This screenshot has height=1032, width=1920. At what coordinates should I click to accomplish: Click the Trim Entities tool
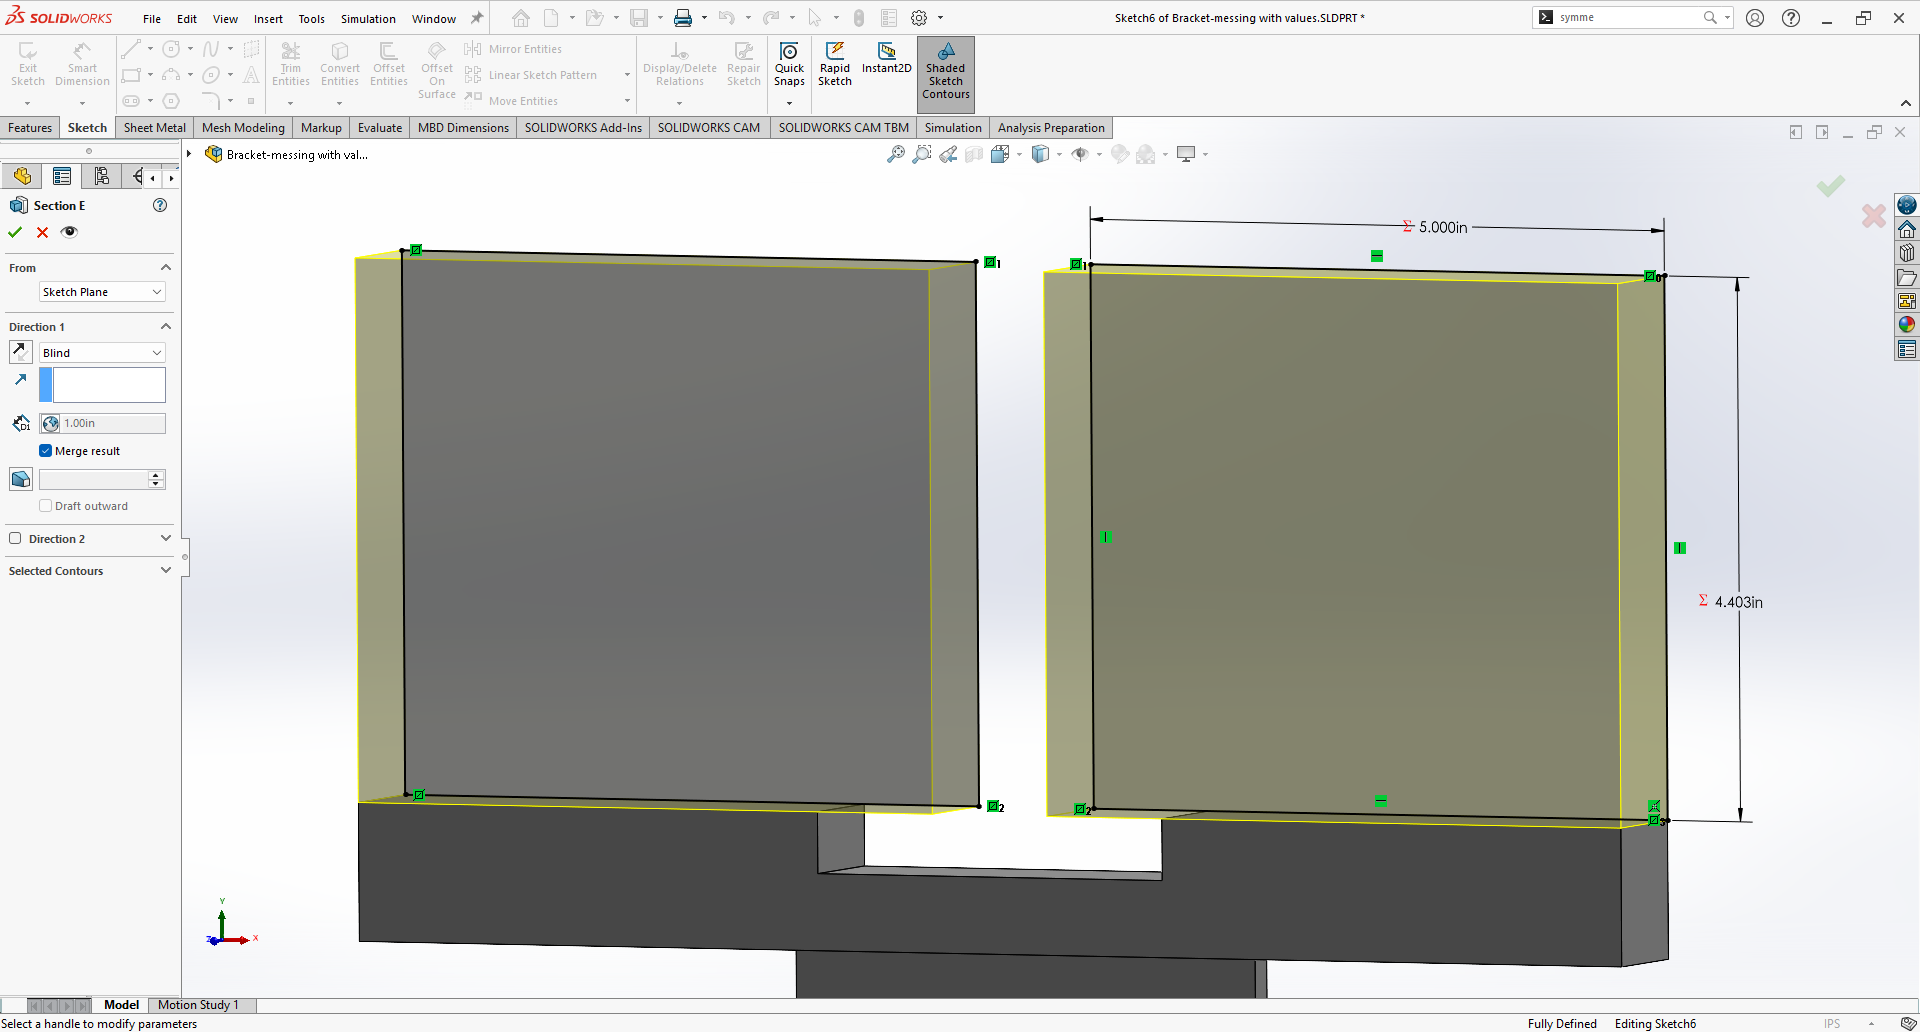pyautogui.click(x=290, y=65)
